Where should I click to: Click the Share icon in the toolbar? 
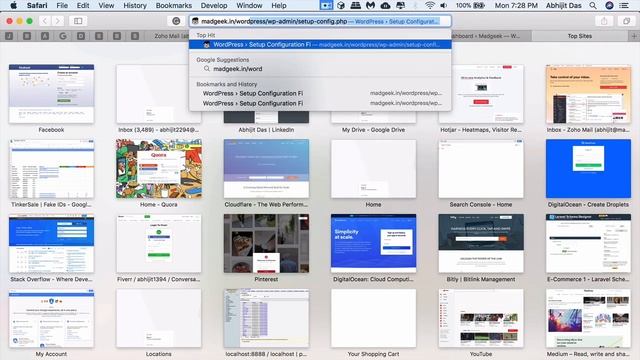click(604, 21)
